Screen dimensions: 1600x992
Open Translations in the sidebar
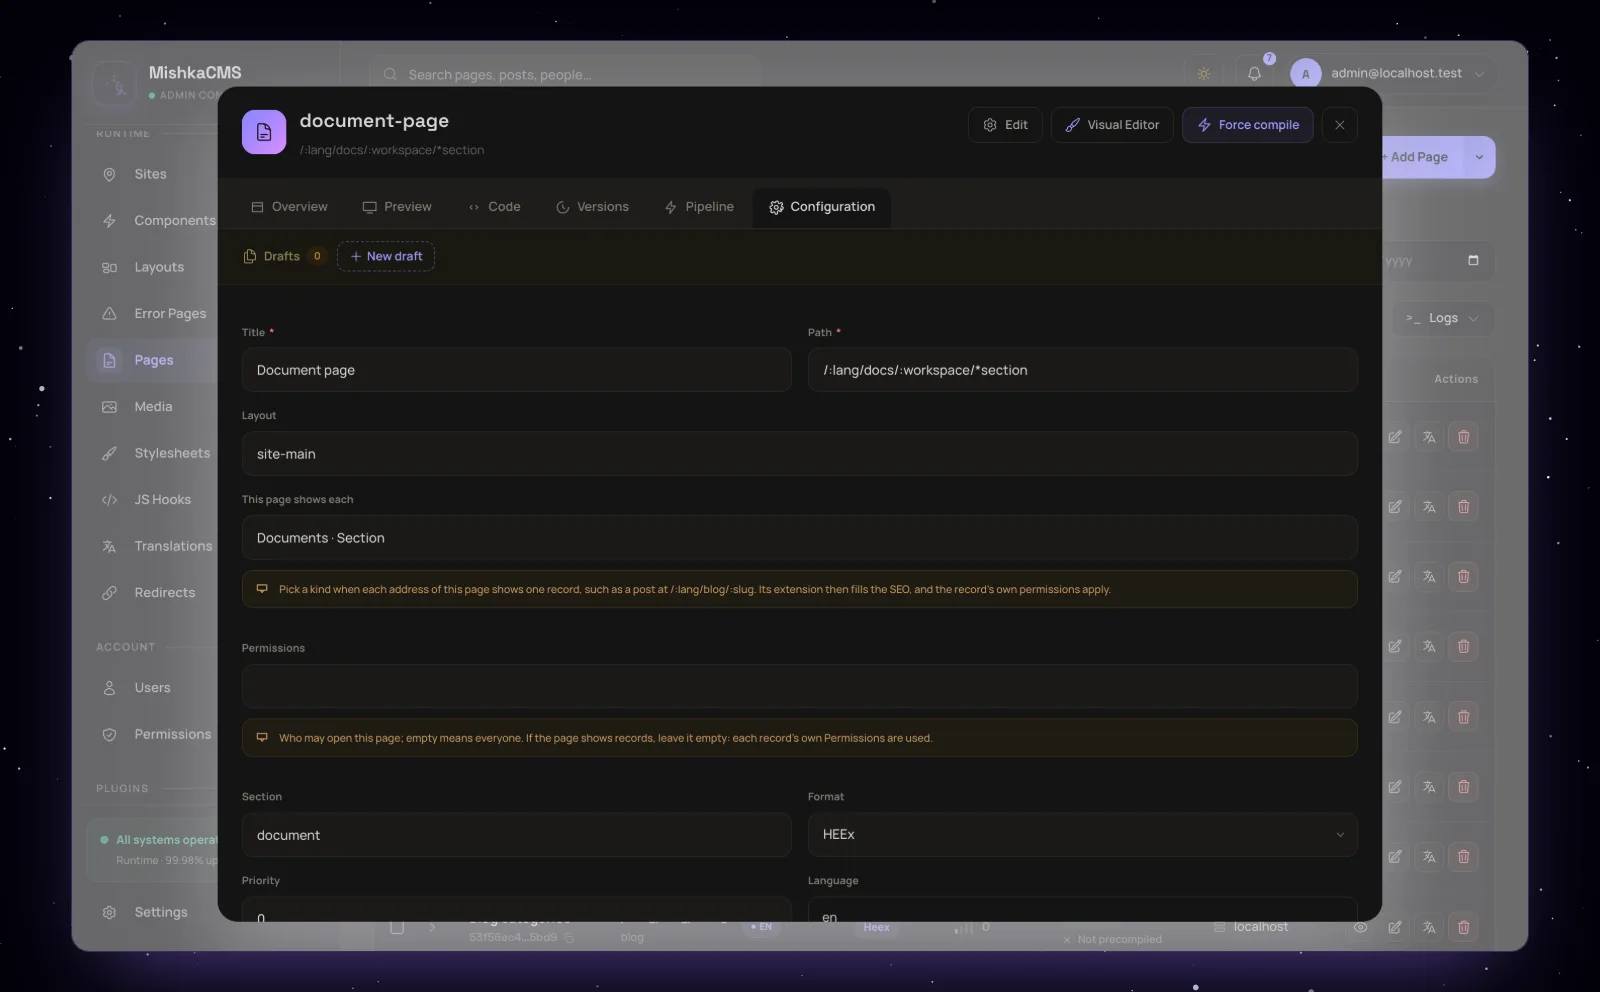[152, 546]
